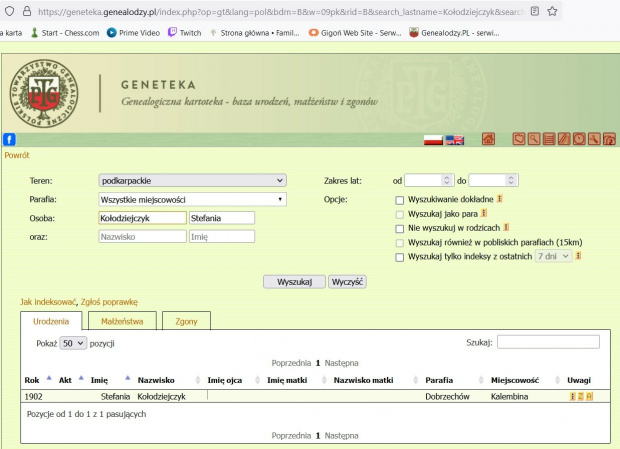The height and width of the screenshot is (449, 620).
Task: Open the Pokaż 50 entries dropdown
Action: pyautogui.click(x=73, y=343)
